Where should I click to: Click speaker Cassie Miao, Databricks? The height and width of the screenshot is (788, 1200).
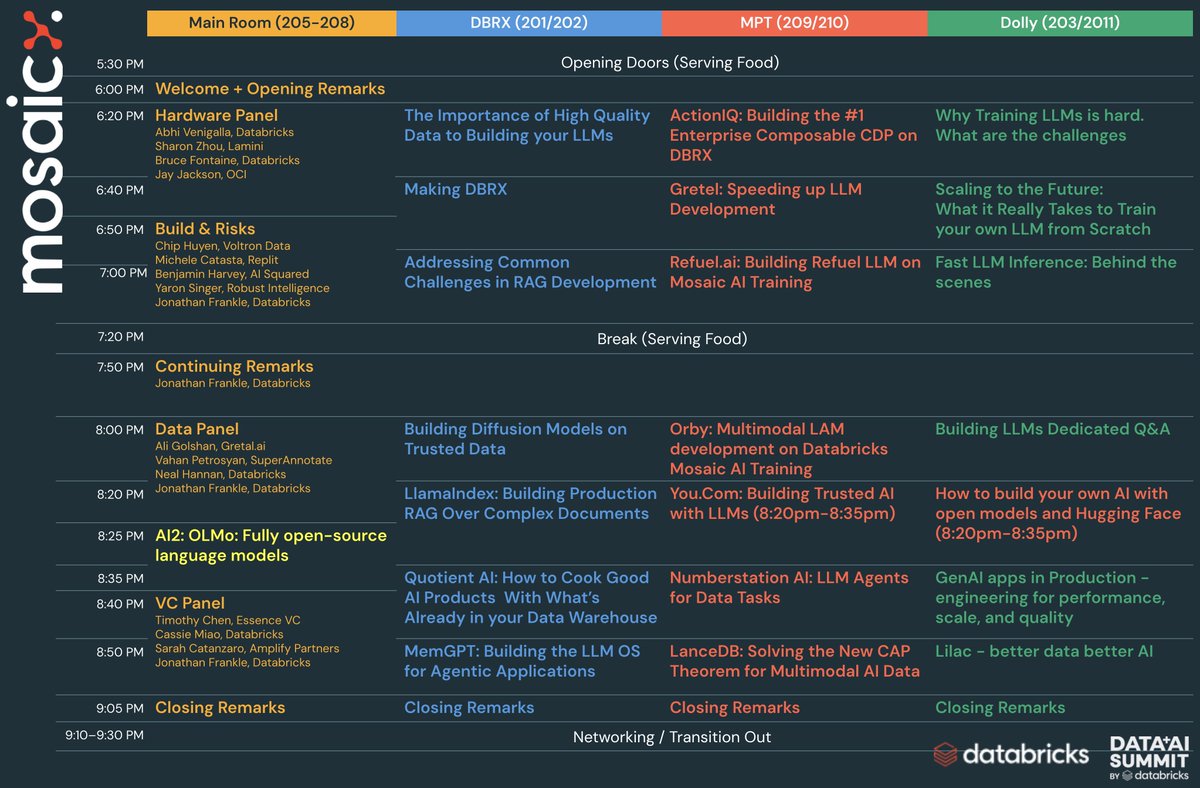(219, 634)
